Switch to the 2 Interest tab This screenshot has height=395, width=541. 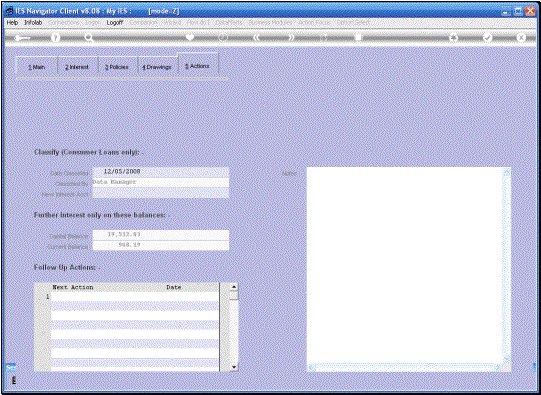pos(77,67)
